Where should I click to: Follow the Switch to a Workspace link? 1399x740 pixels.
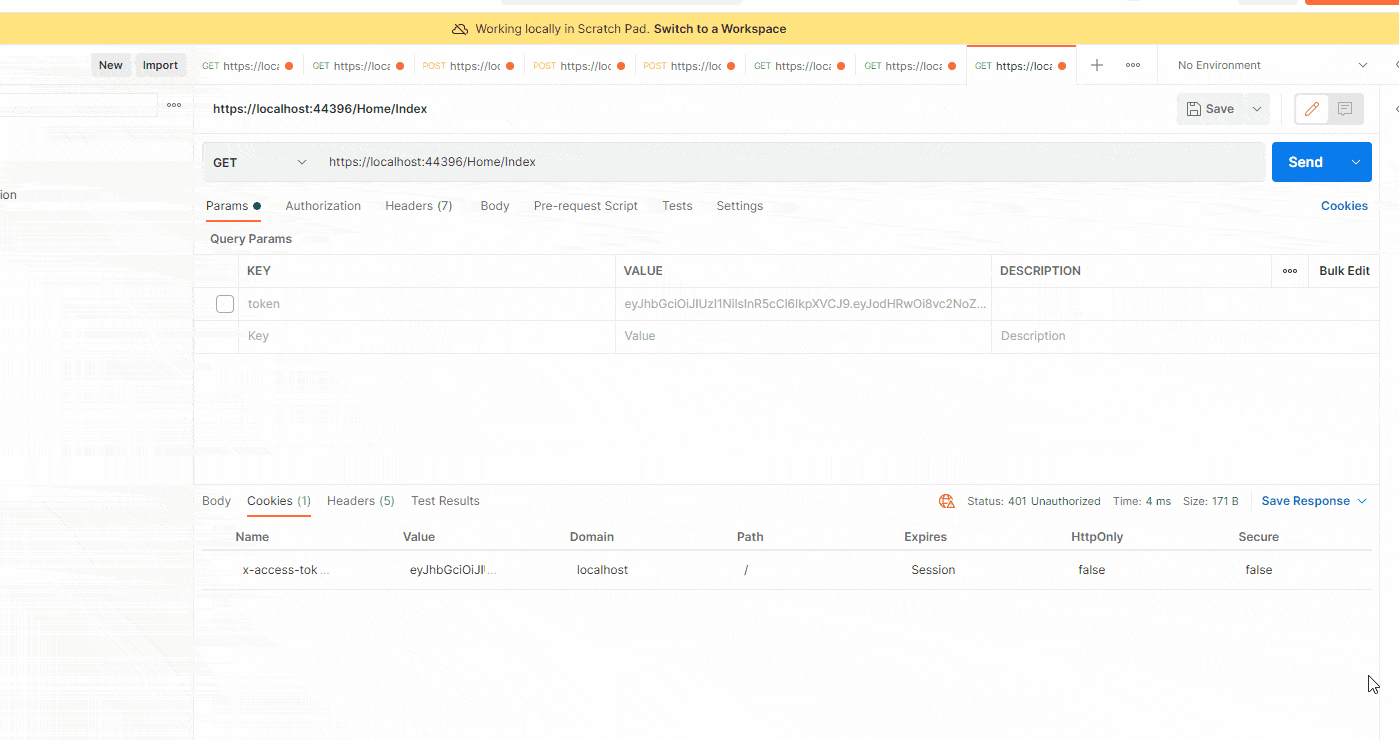click(x=720, y=29)
